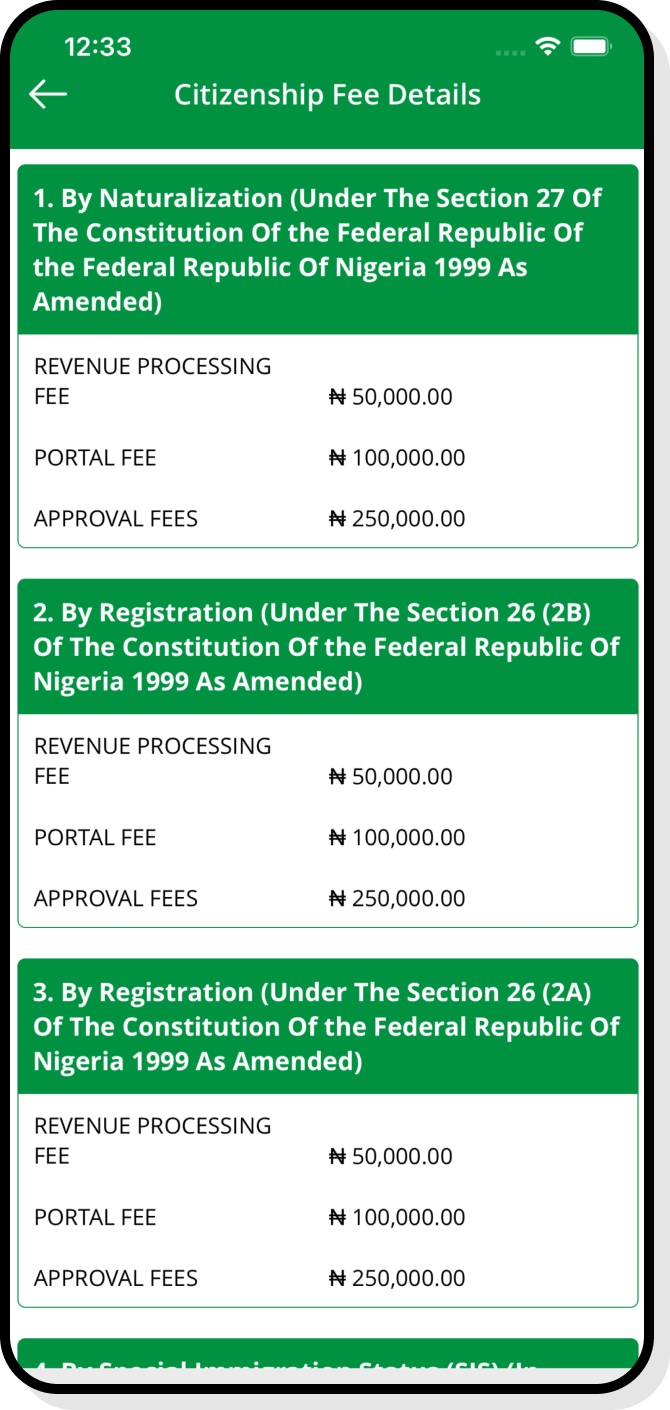Select the By Registration Section 26 (2A) header
Viewport: 670px width, 1410px height.
(x=327, y=1027)
